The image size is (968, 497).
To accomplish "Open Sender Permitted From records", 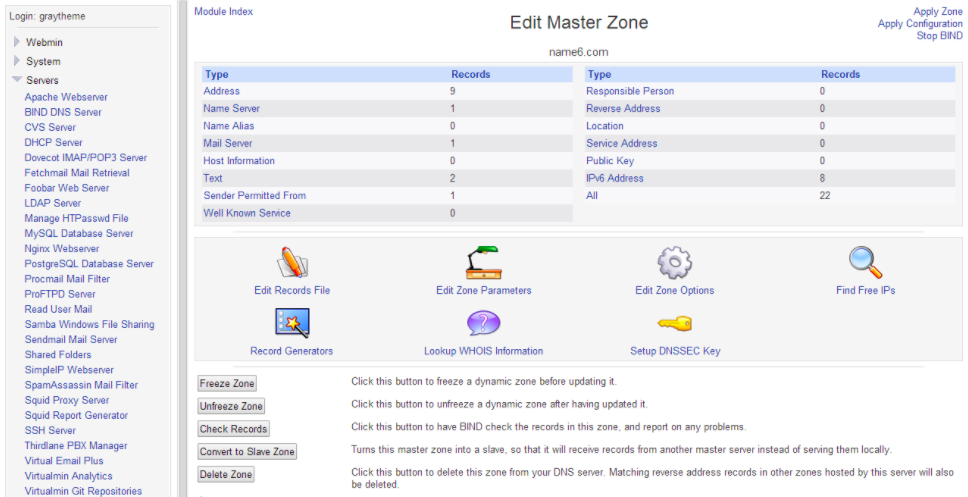I will tap(254, 195).
